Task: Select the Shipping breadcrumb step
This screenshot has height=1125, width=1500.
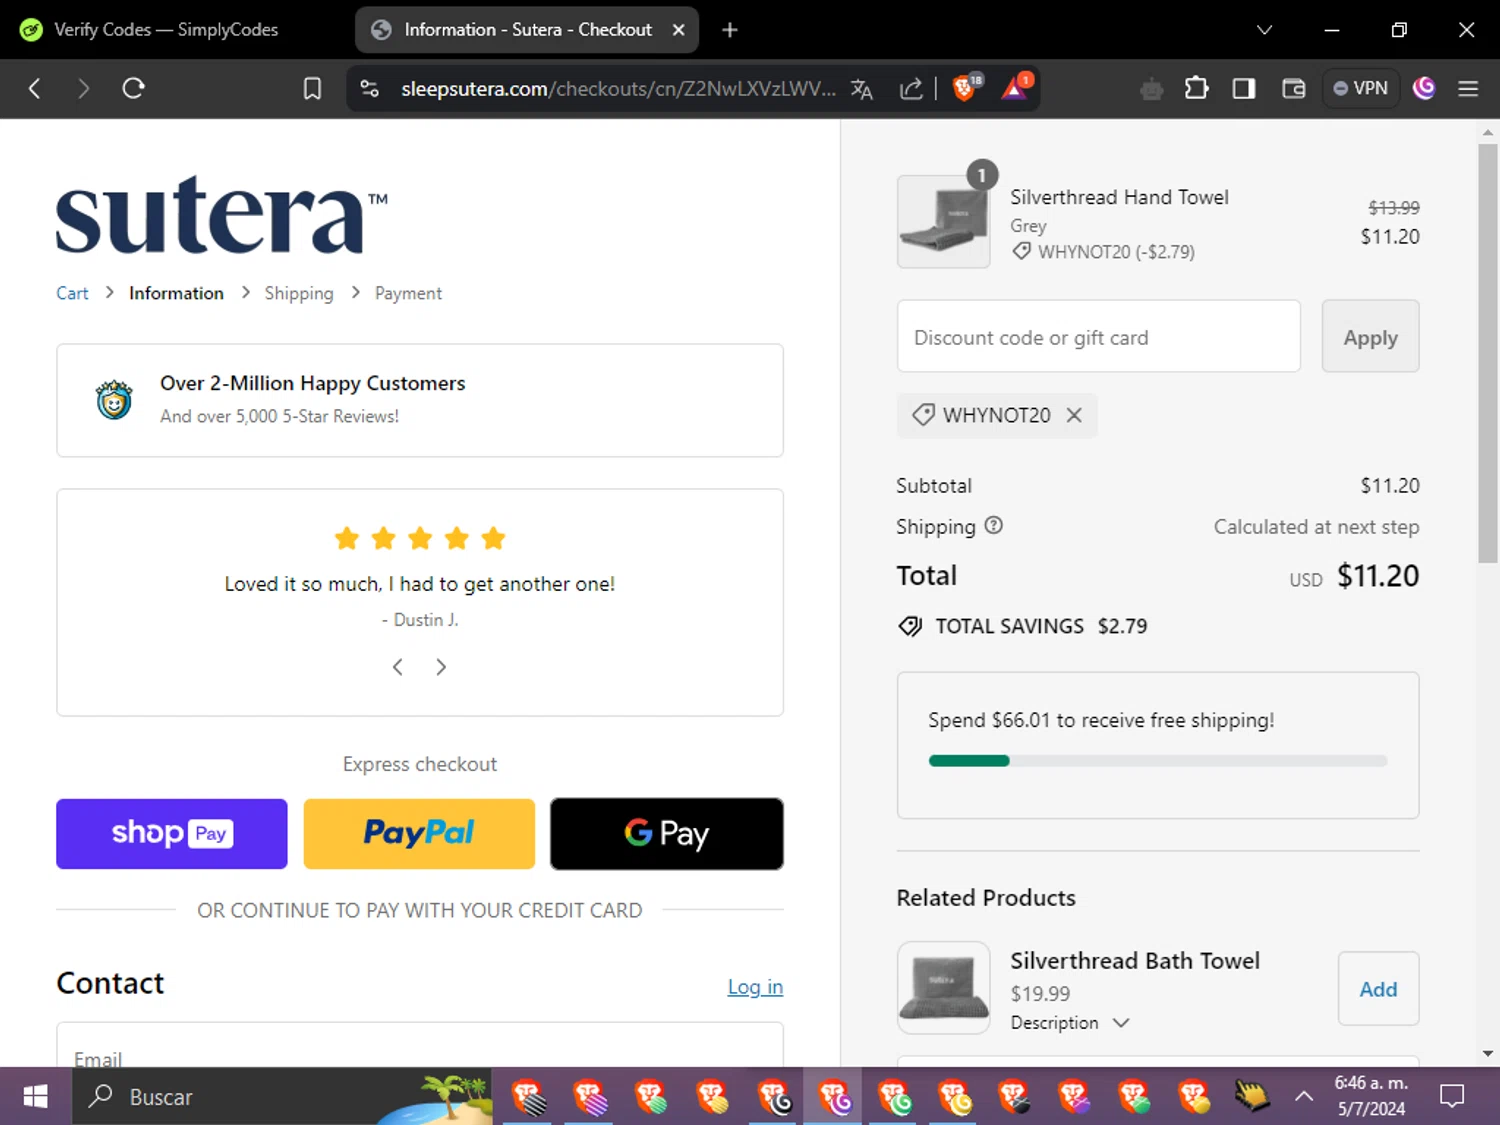Action: coord(299,293)
